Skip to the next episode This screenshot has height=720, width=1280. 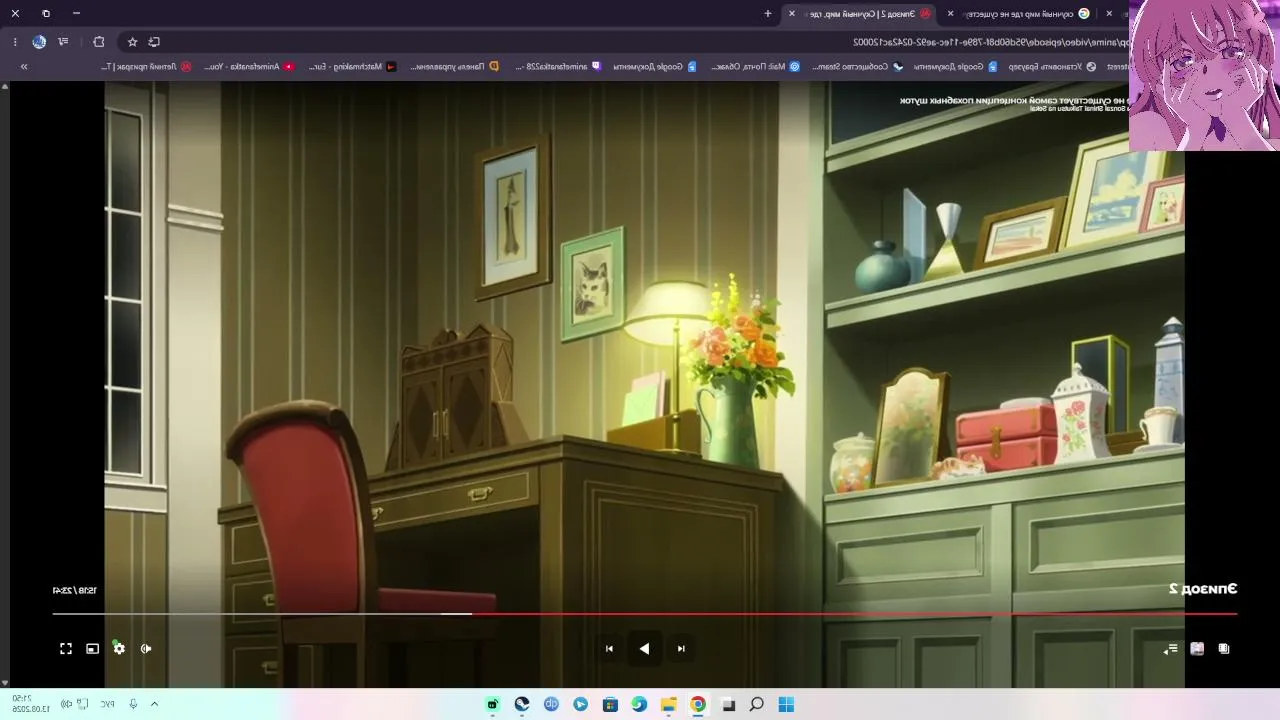[609, 649]
